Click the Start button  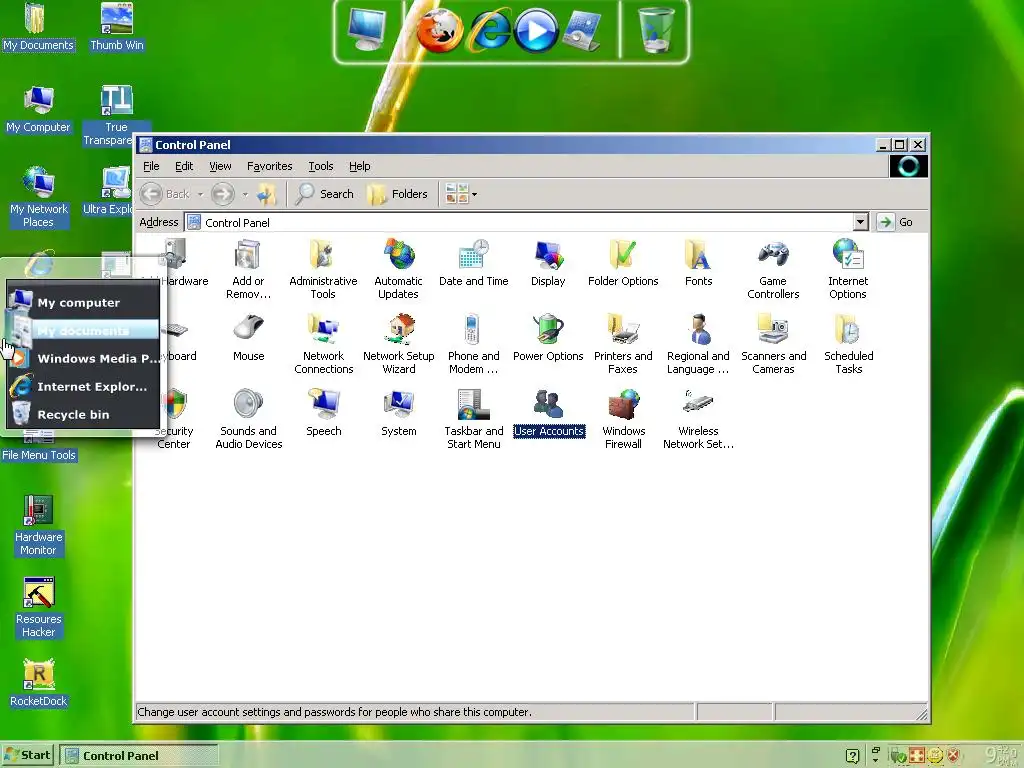[27, 756]
